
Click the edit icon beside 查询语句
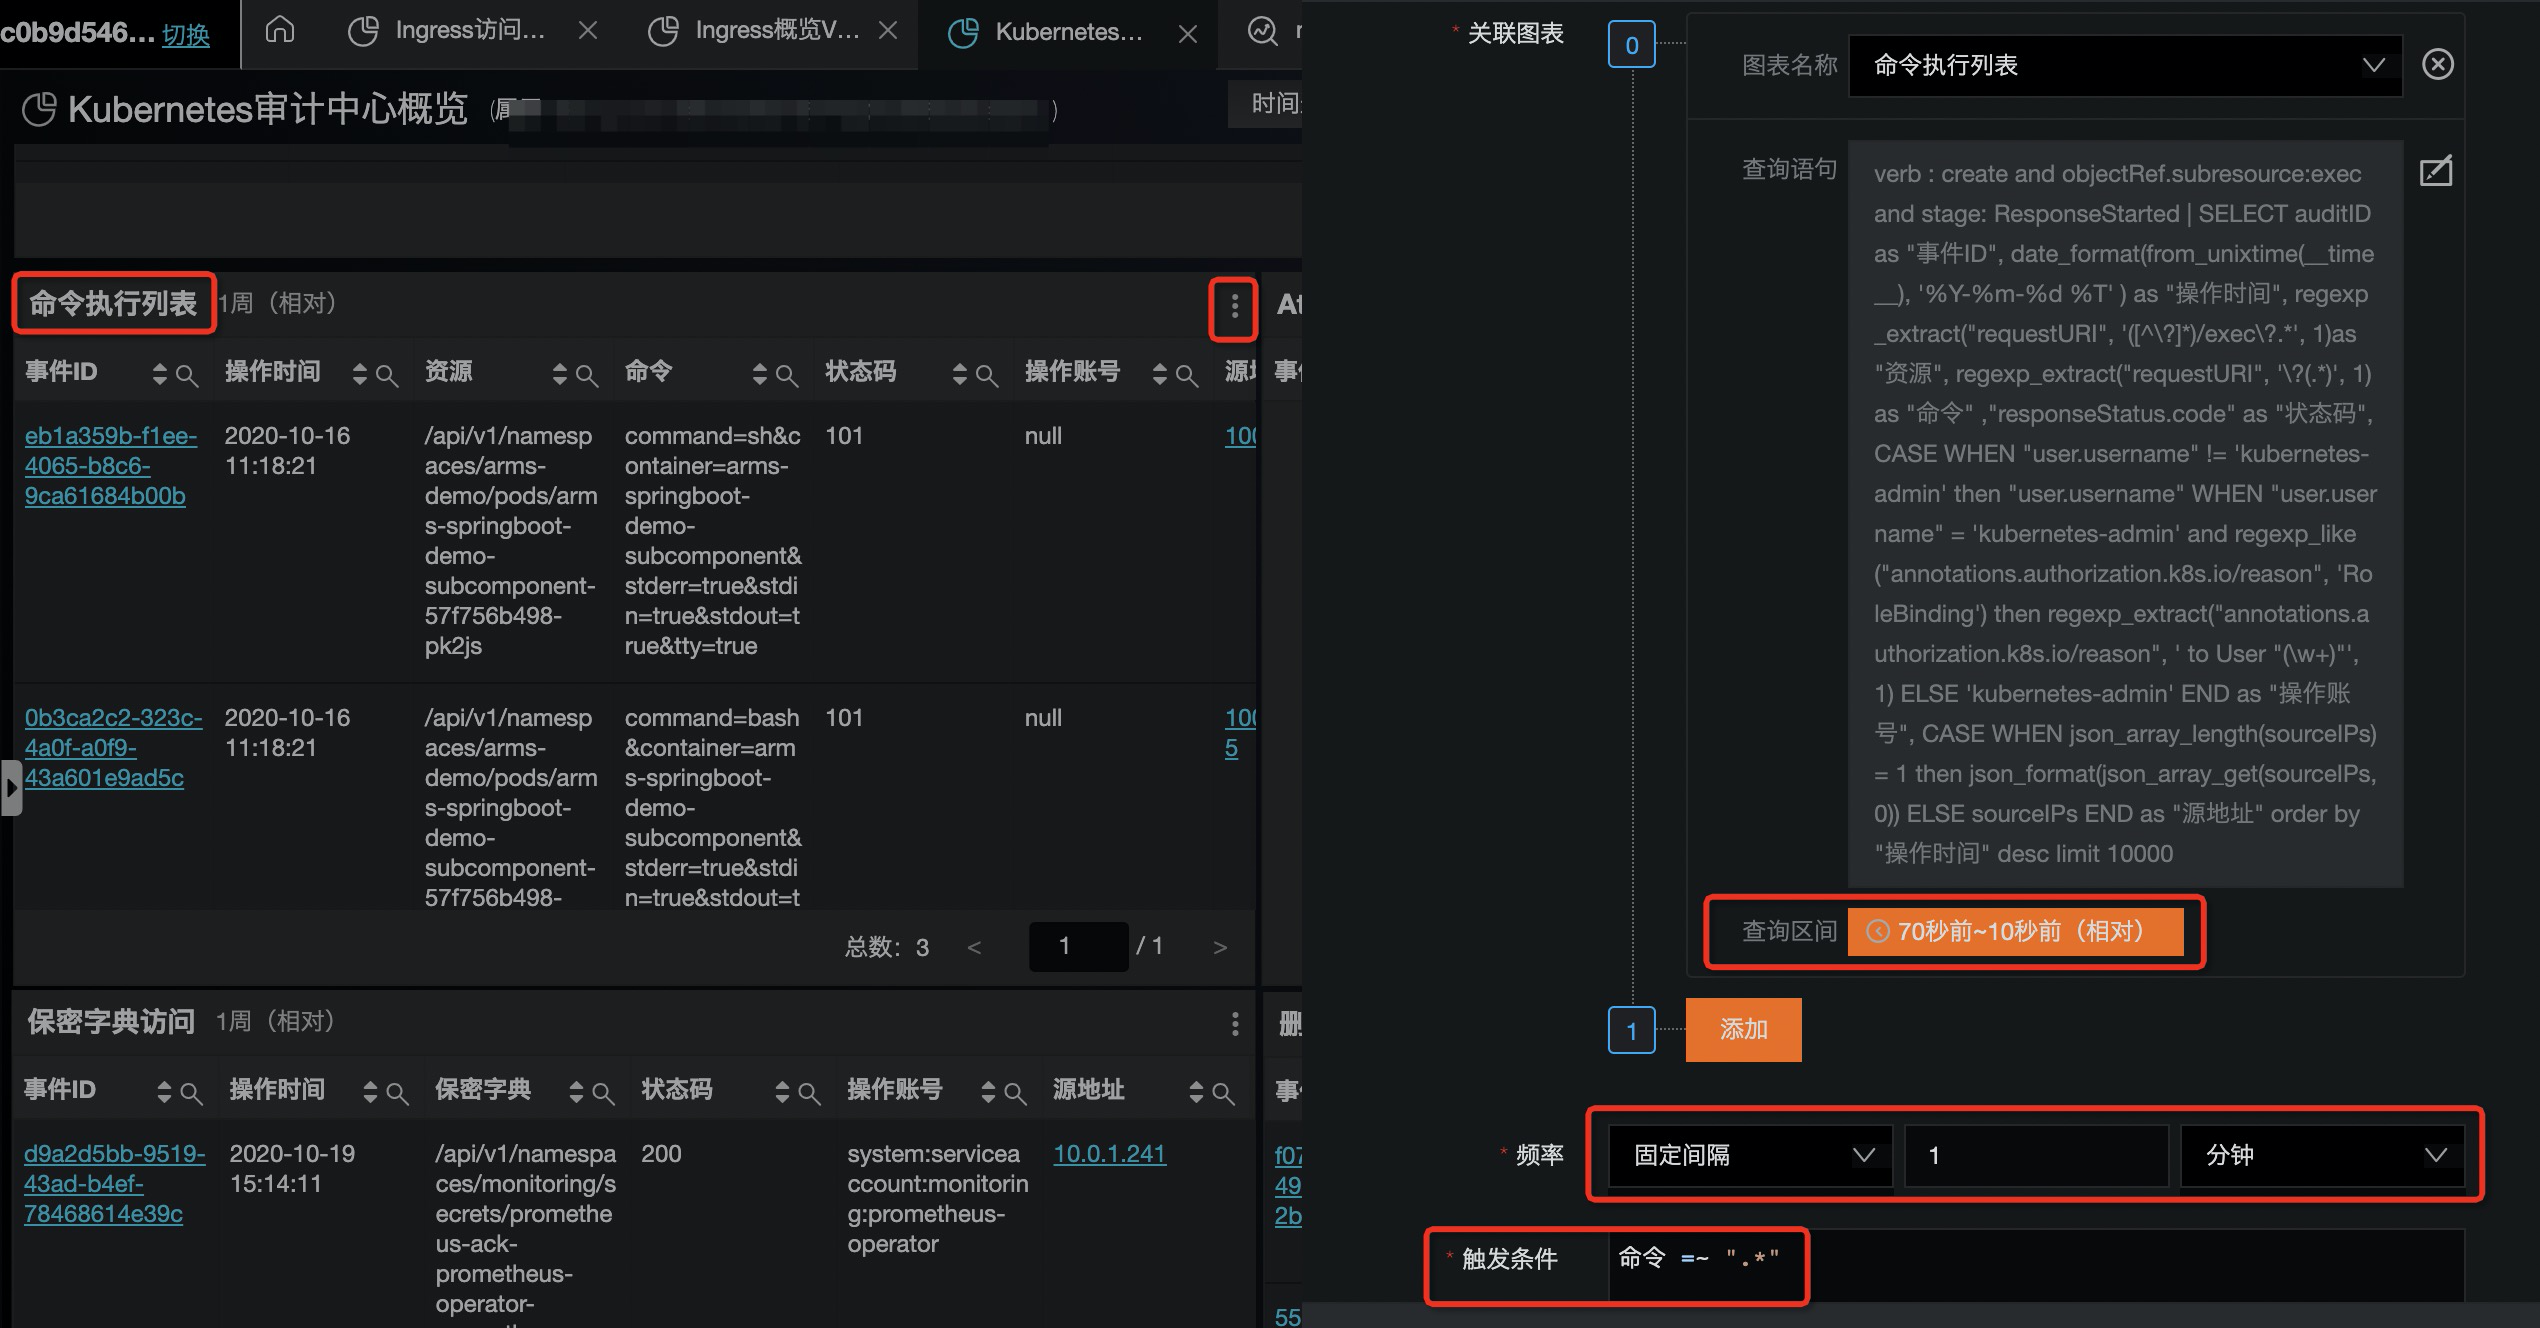pyautogui.click(x=2435, y=171)
